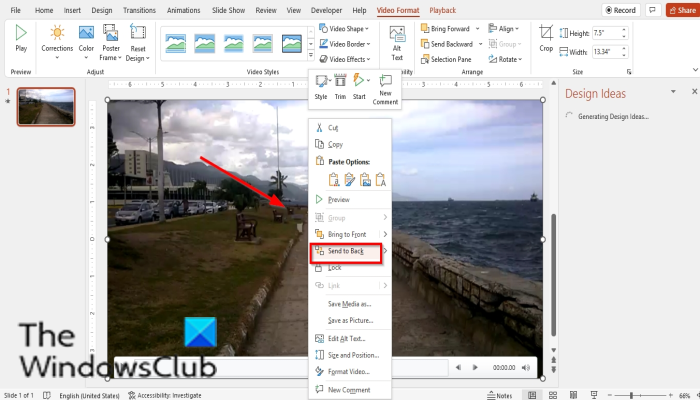Open the Video Shape dropdown
700x400 pixels.
pyautogui.click(x=344, y=29)
